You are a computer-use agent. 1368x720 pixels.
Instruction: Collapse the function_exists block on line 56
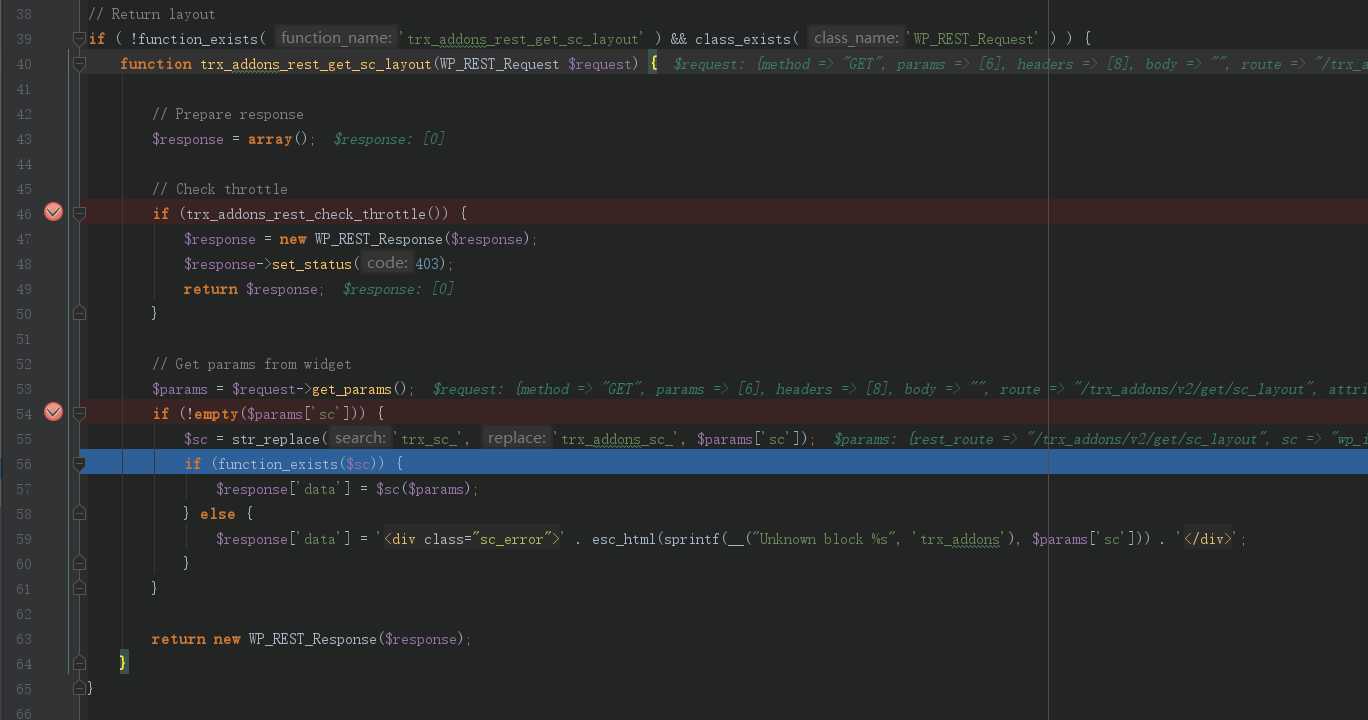79,464
